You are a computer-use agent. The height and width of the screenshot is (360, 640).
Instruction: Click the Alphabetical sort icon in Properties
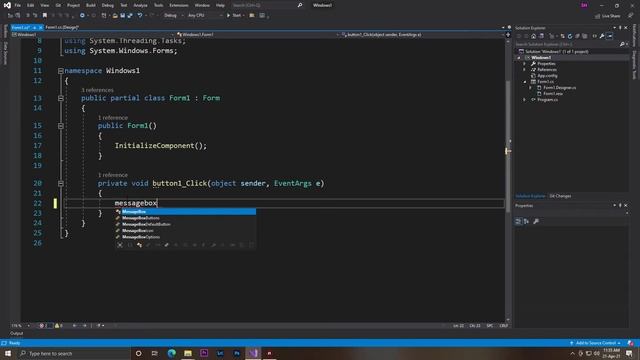527,221
